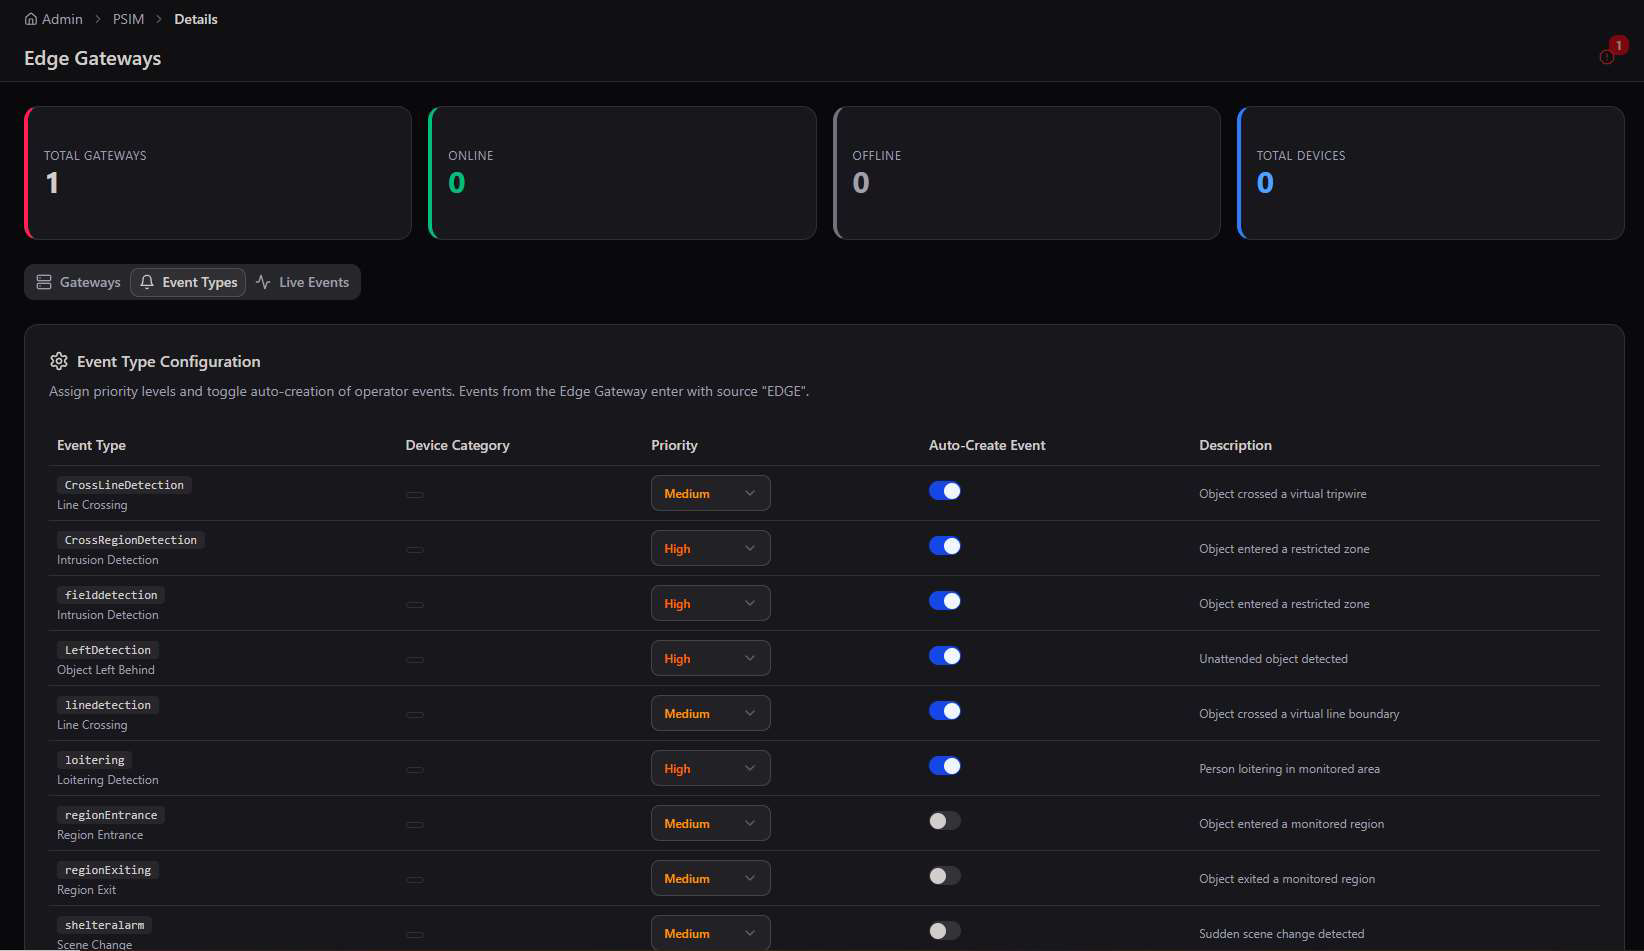Click the linedetection code label
Viewport: 1644px width, 951px height.
pos(108,705)
